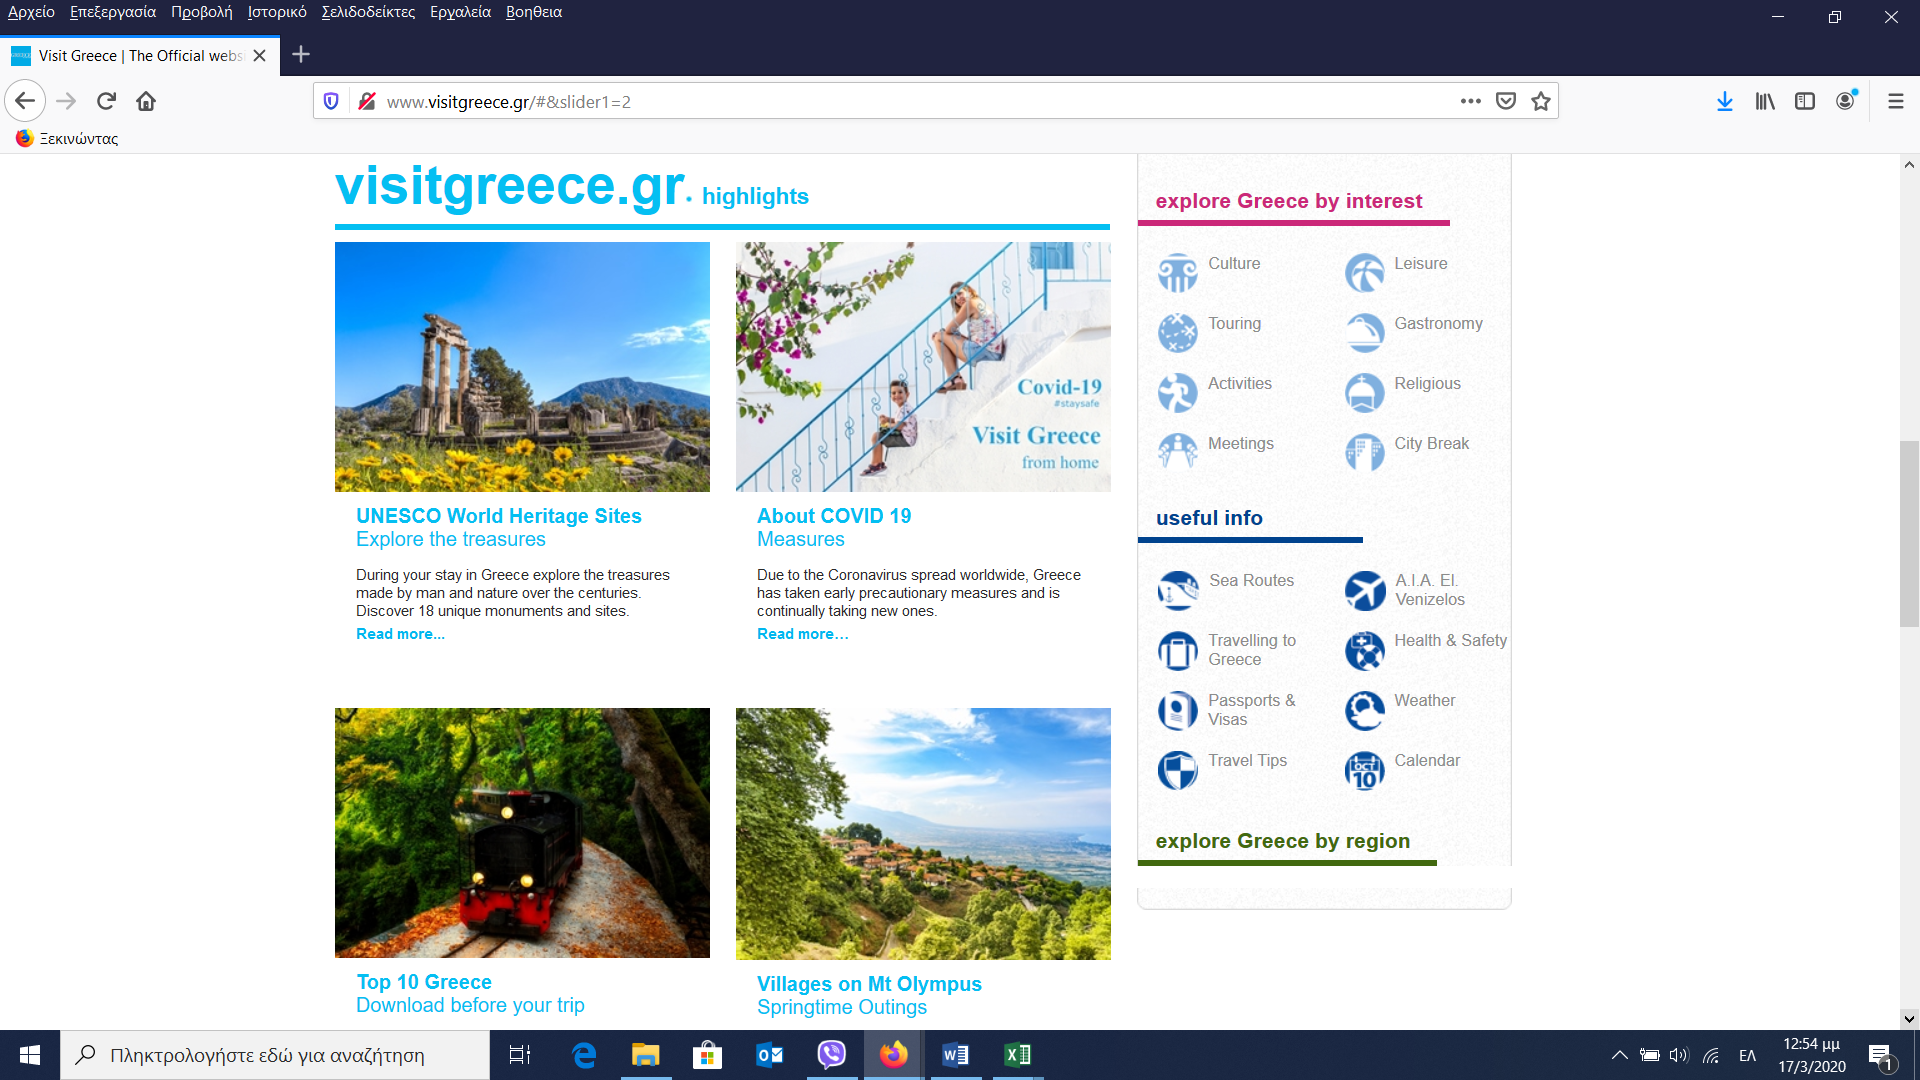Click the Sea Routes ship icon
The height and width of the screenshot is (1080, 1920).
[x=1177, y=590]
